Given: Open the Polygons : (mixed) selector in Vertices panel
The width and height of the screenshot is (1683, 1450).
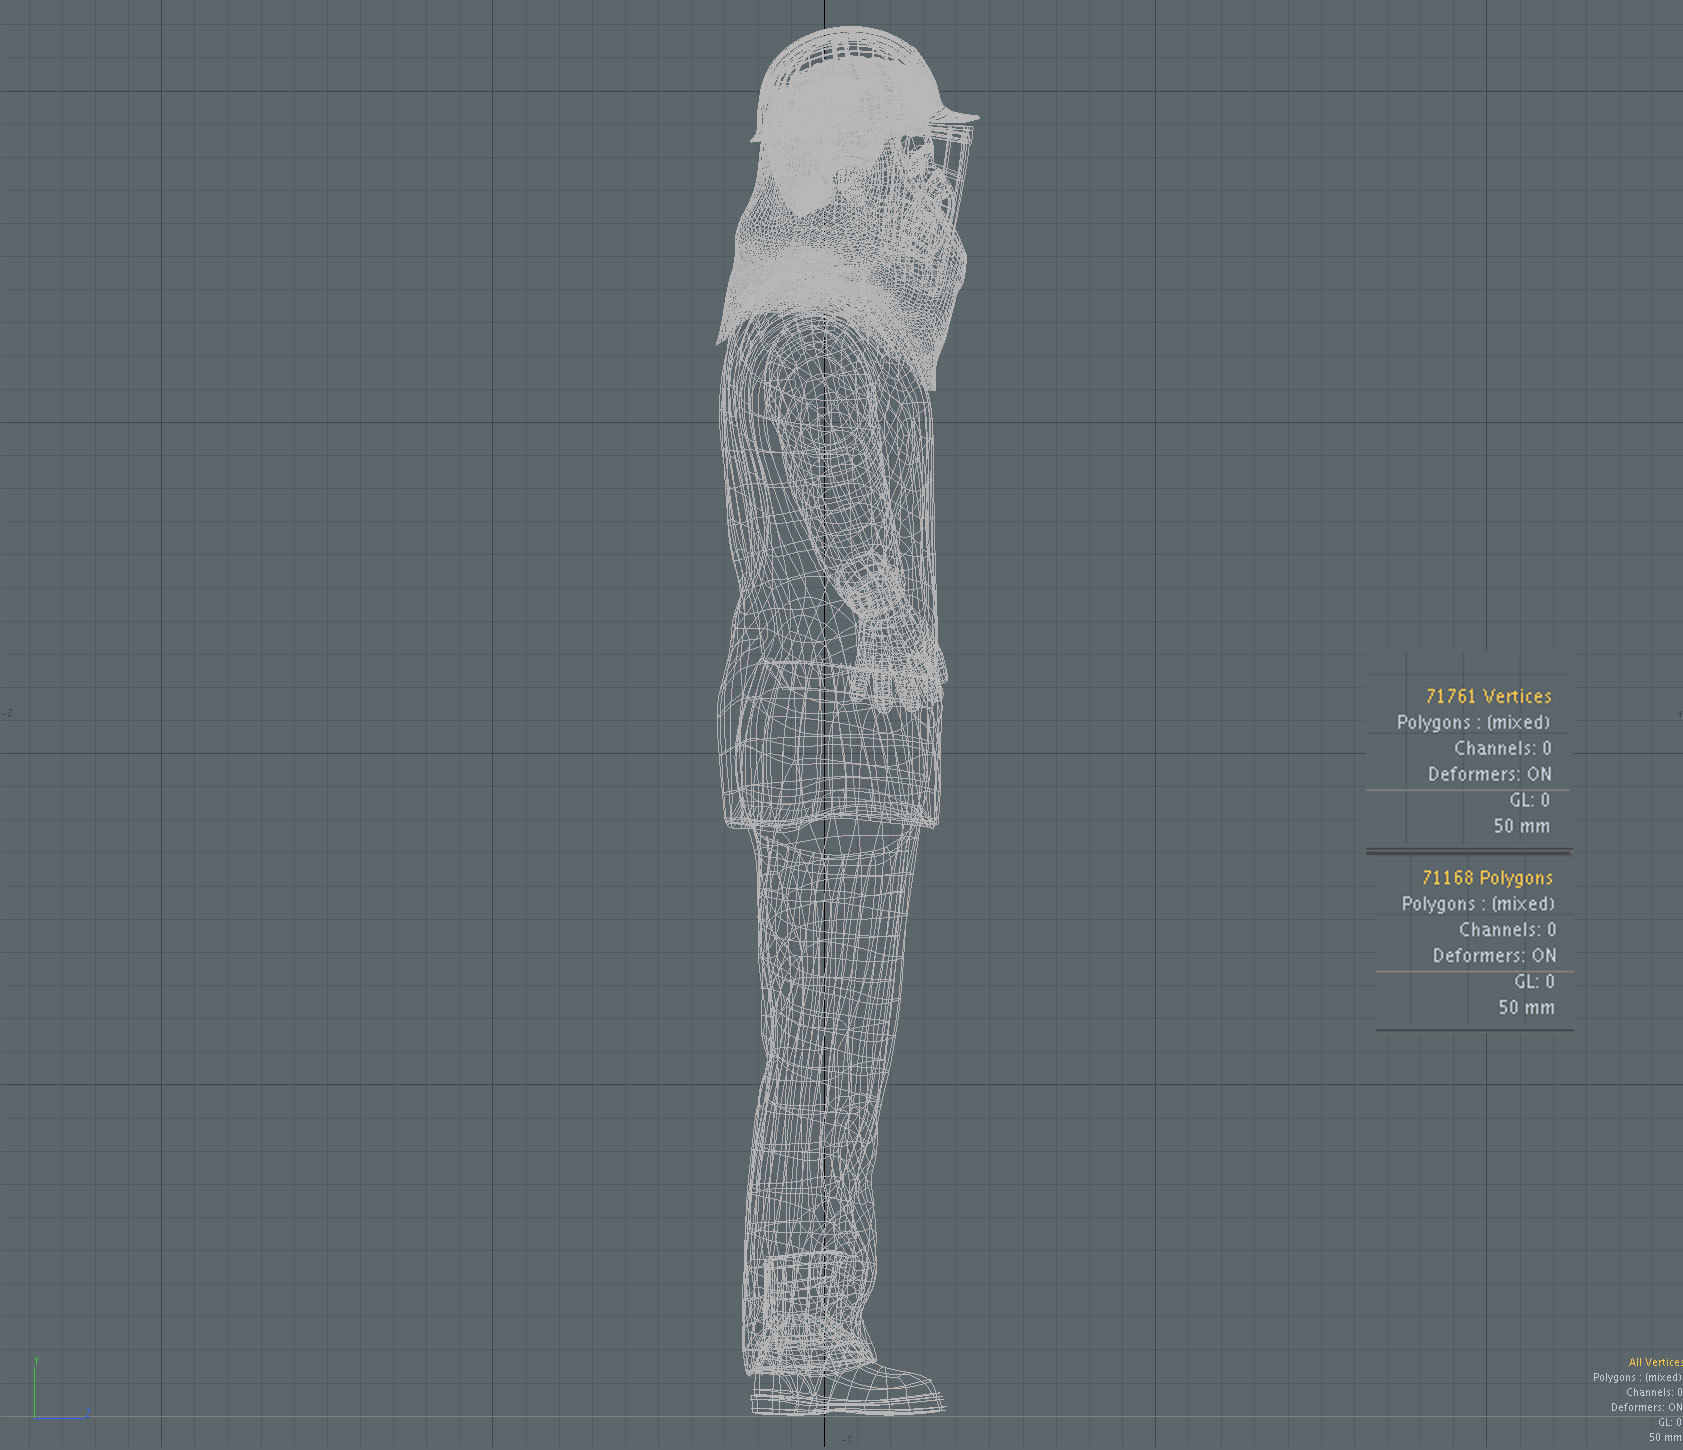Looking at the screenshot, I should [x=1472, y=722].
